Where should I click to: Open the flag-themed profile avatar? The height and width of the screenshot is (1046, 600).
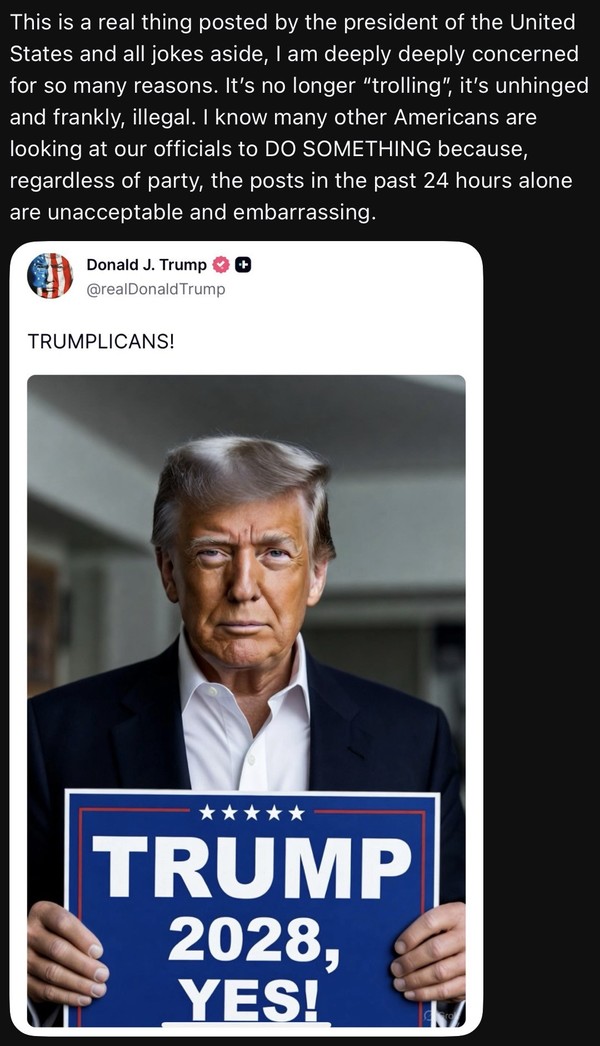coord(50,275)
